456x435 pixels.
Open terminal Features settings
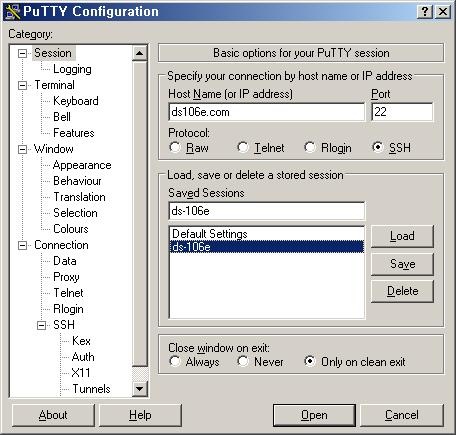click(x=74, y=133)
